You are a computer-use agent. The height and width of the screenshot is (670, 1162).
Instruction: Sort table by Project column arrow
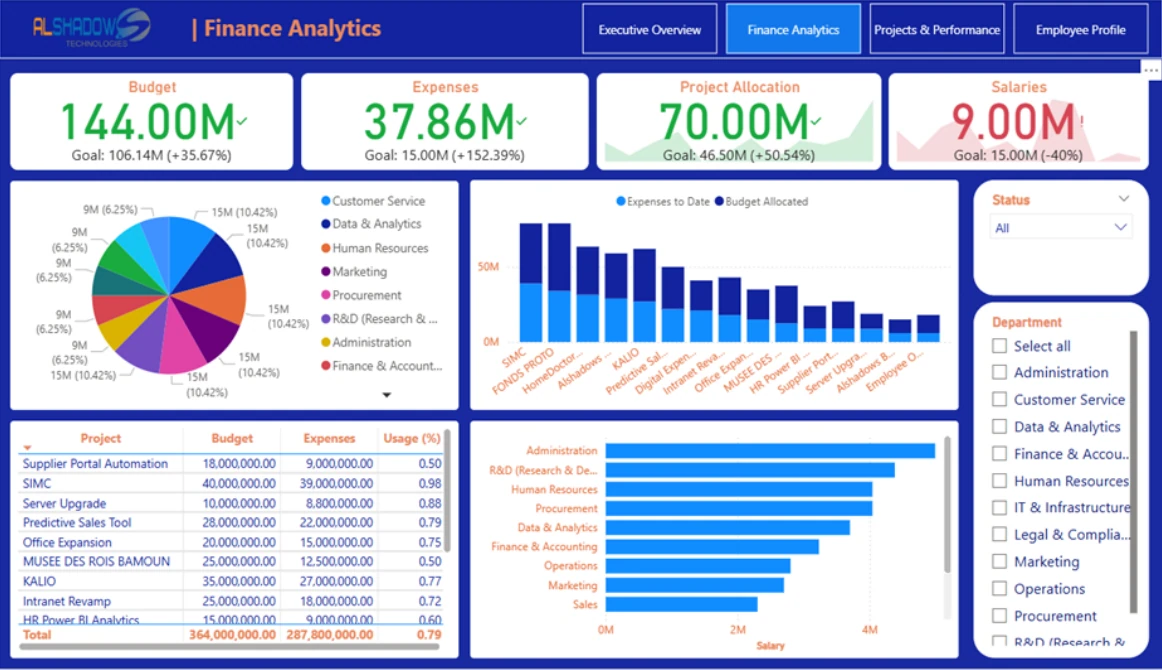point(27,448)
